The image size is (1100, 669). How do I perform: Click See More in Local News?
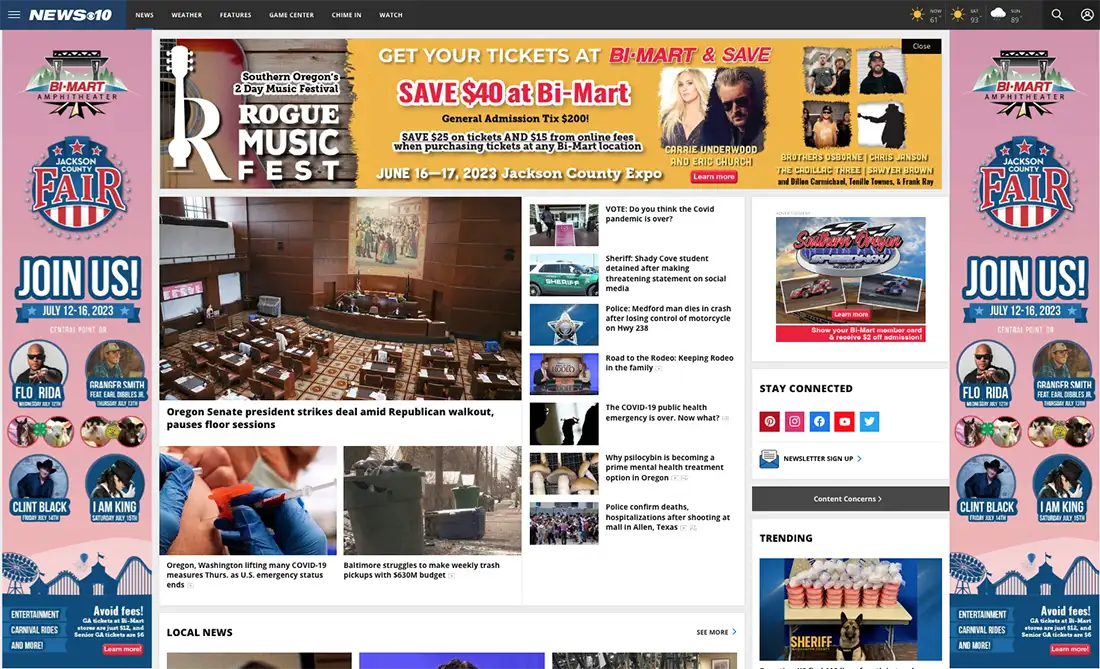tap(712, 633)
